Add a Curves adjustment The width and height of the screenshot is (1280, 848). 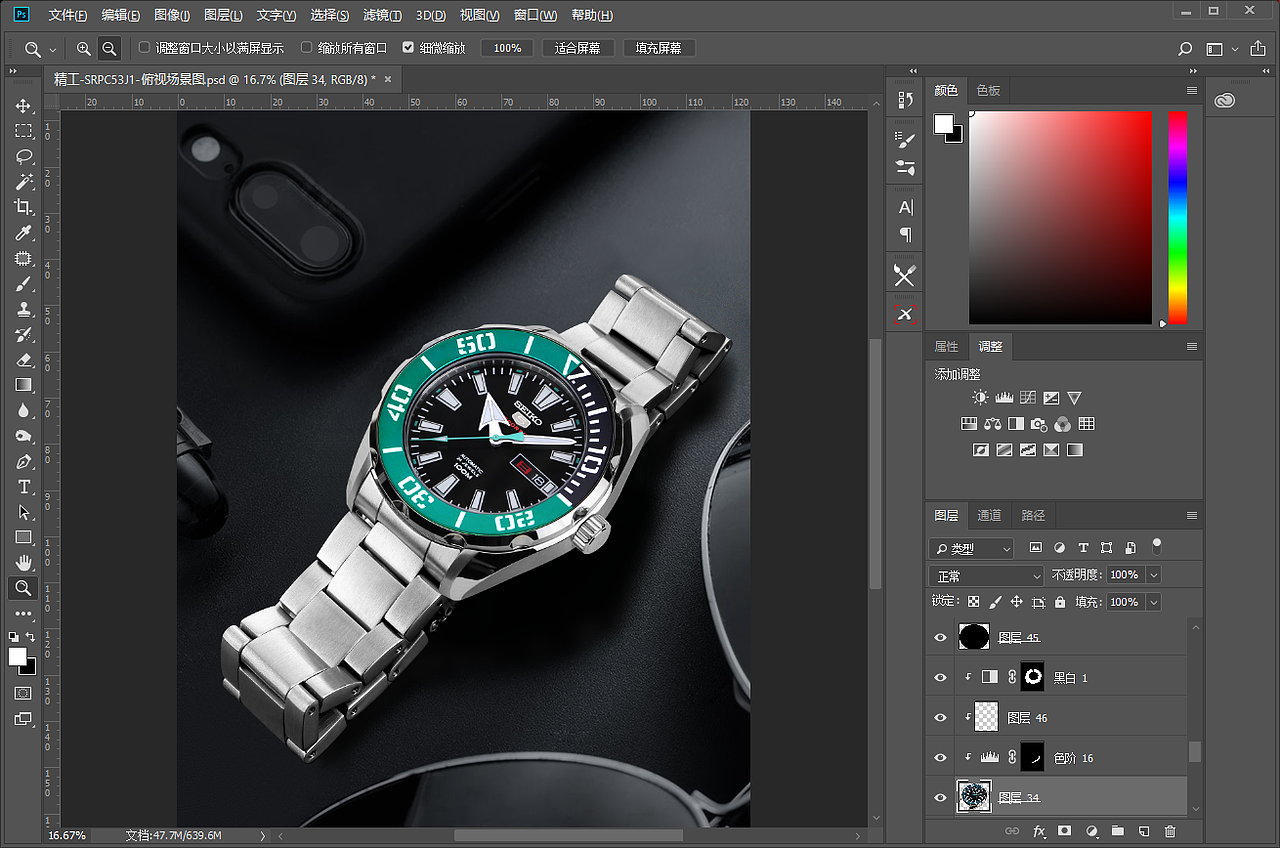pyautogui.click(x=1027, y=398)
